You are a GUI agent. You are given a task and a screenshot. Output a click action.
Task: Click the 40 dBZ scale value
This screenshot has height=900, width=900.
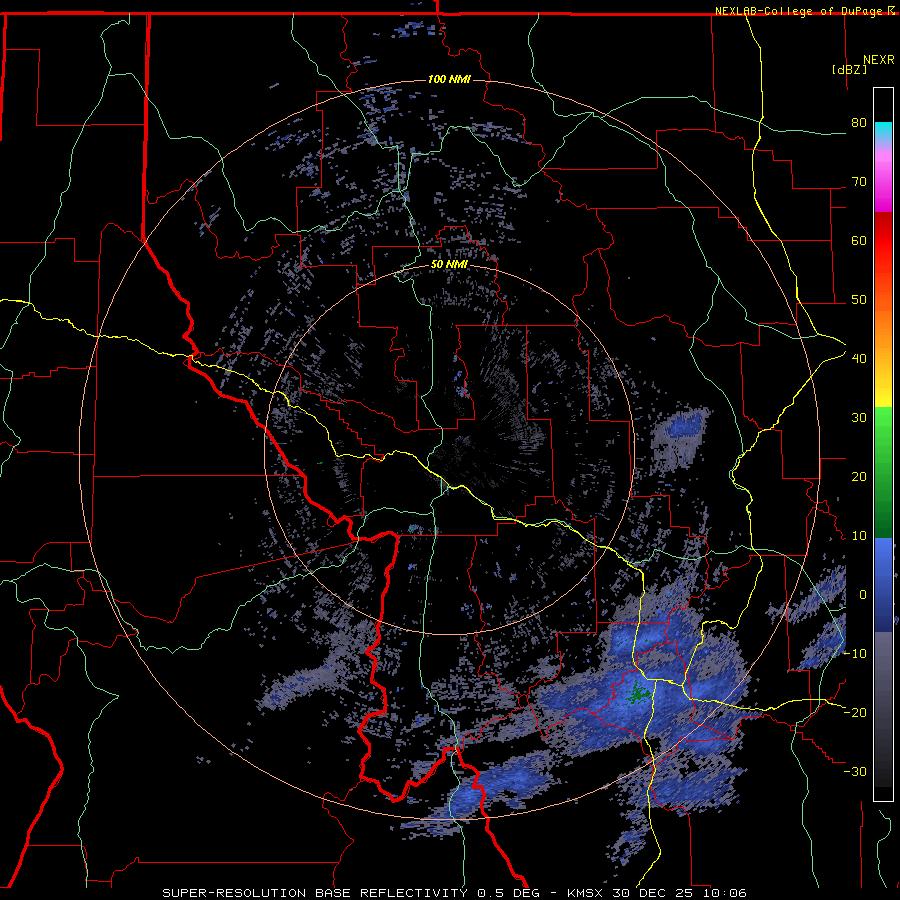tap(859, 359)
